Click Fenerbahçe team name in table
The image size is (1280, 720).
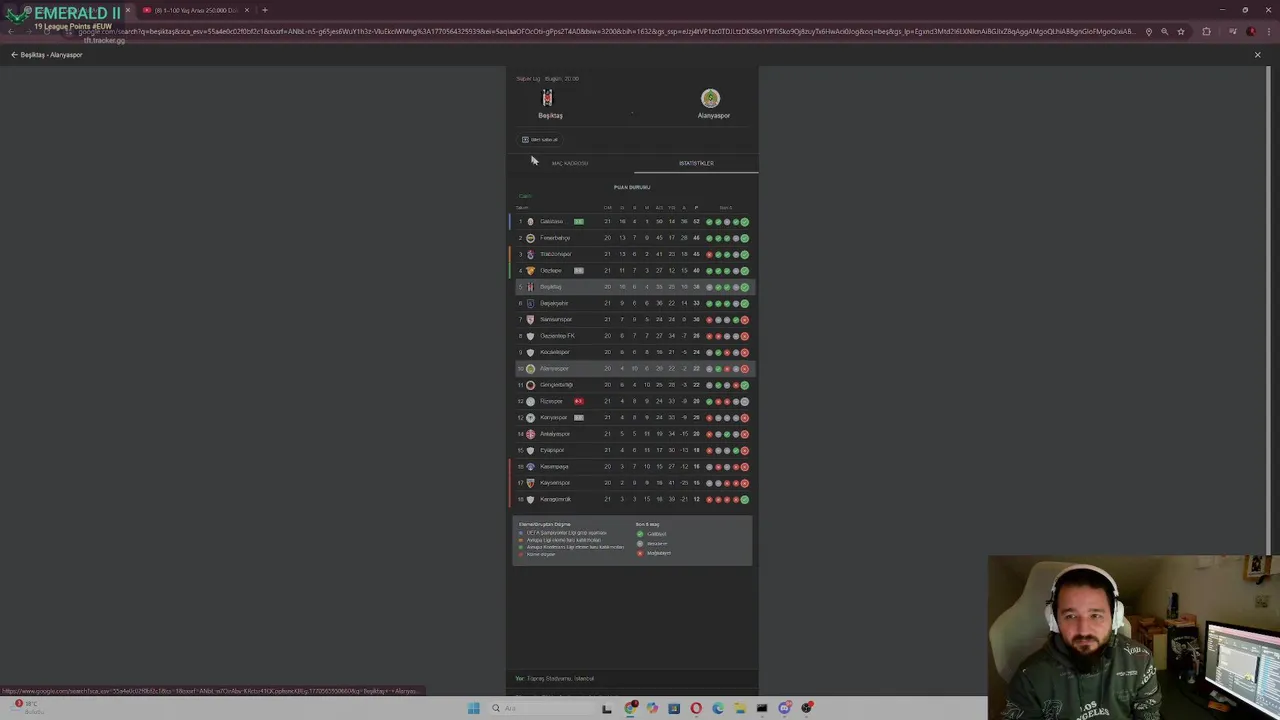coord(555,238)
